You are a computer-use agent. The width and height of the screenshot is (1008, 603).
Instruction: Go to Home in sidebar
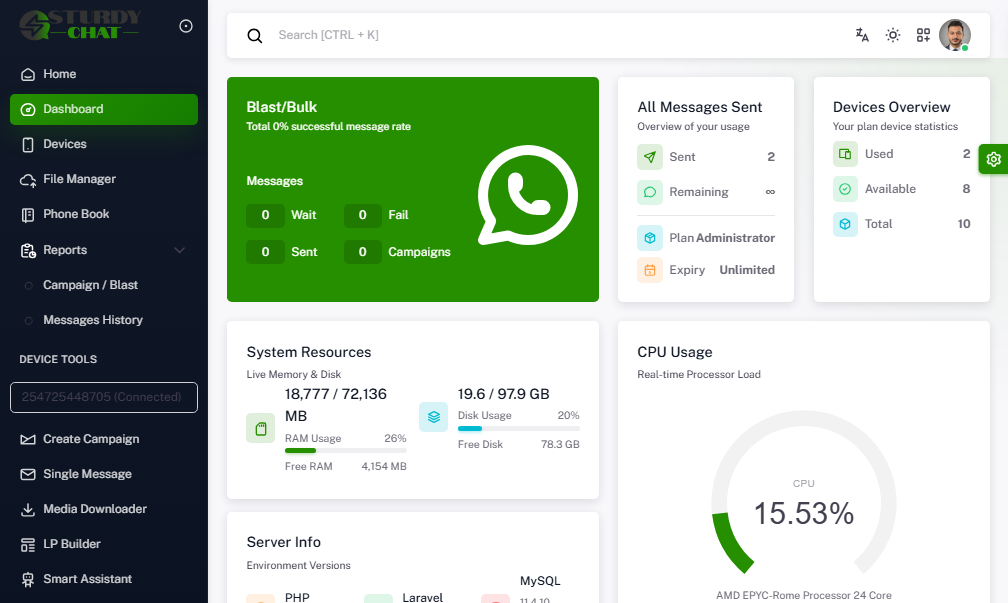coord(59,74)
